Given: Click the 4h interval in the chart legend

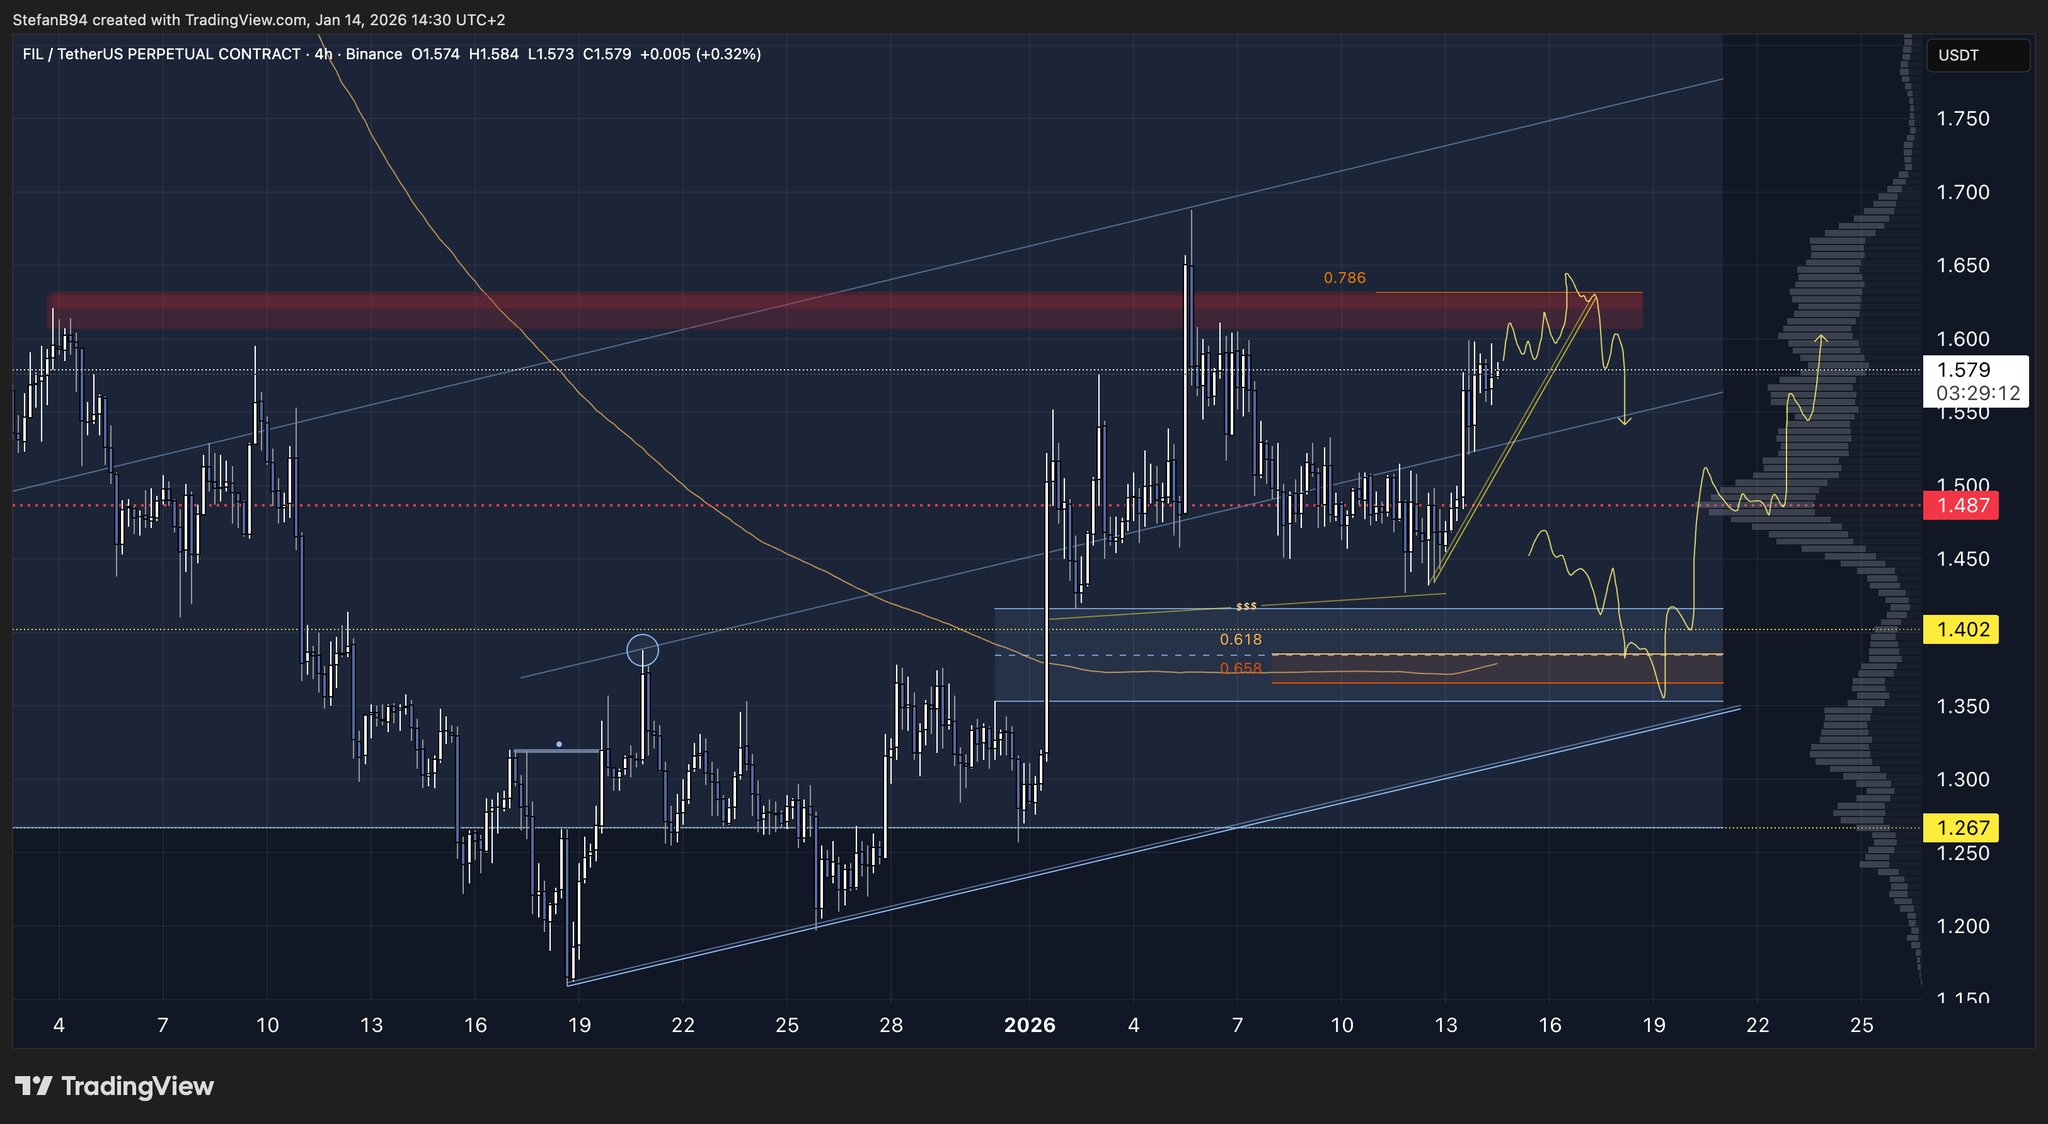Looking at the screenshot, I should 323,54.
